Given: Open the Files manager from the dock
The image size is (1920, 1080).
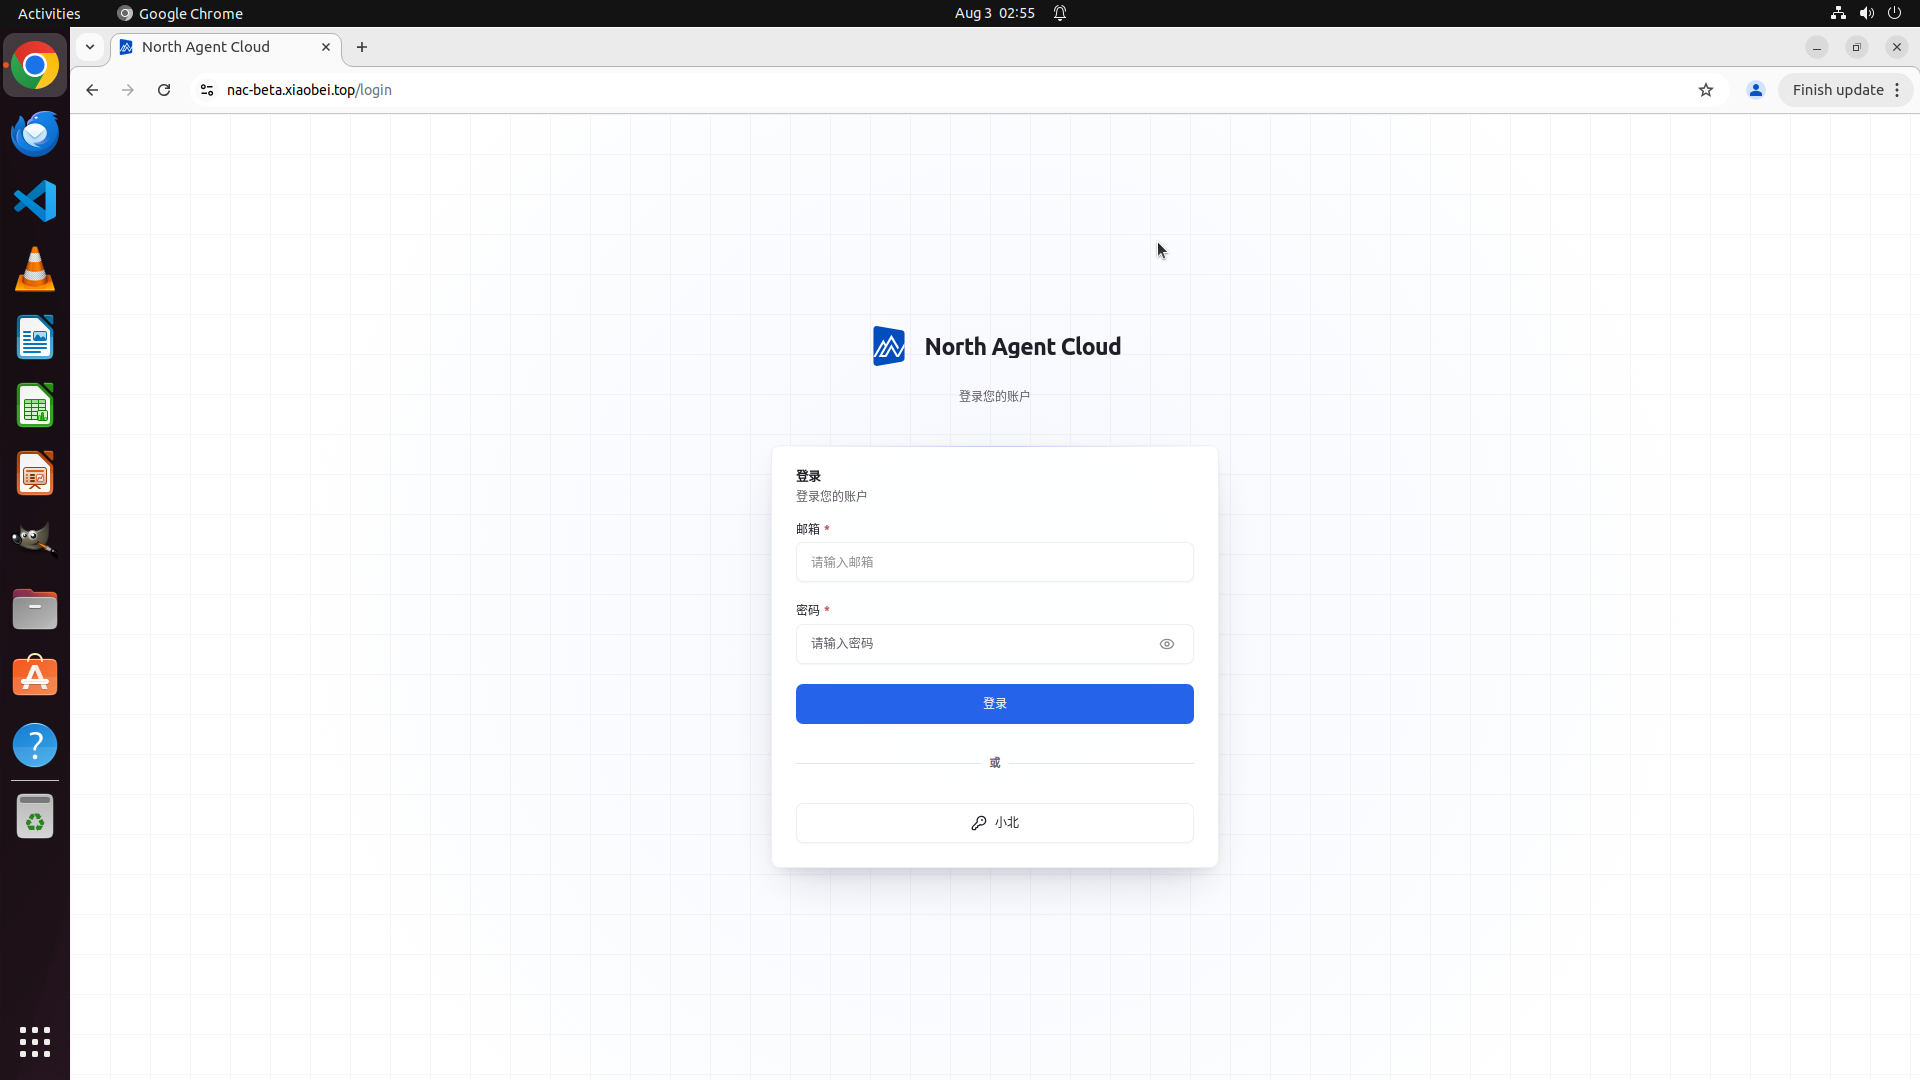Looking at the screenshot, I should [35, 609].
